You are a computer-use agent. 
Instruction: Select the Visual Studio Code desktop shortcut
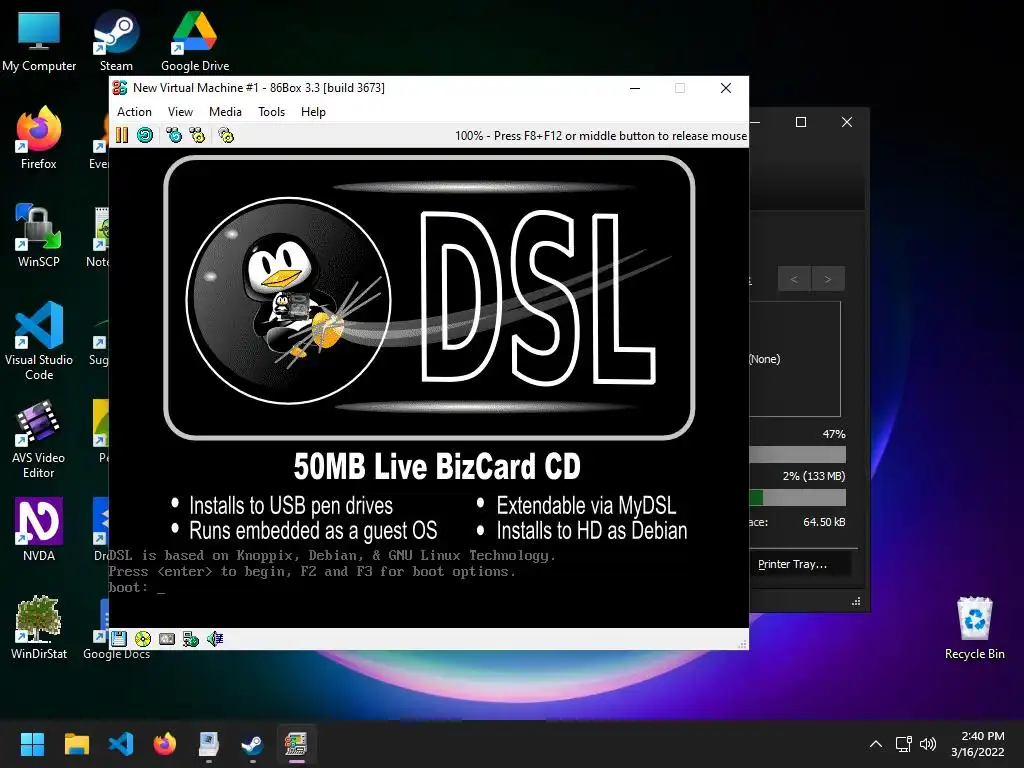pos(39,341)
